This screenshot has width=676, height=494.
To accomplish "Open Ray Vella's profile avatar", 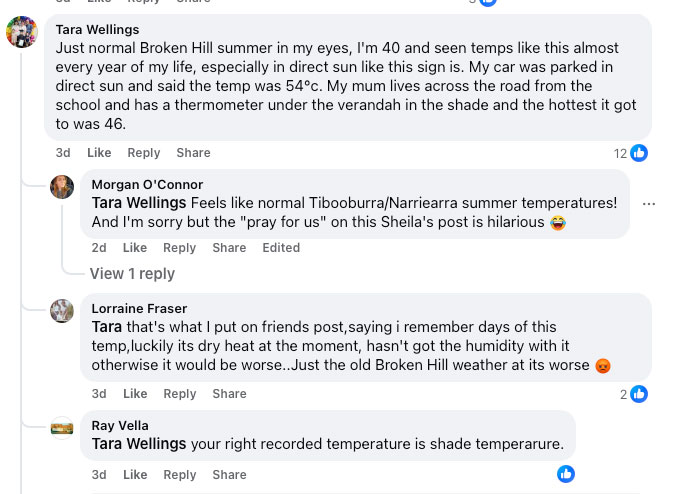I will tap(62, 427).
